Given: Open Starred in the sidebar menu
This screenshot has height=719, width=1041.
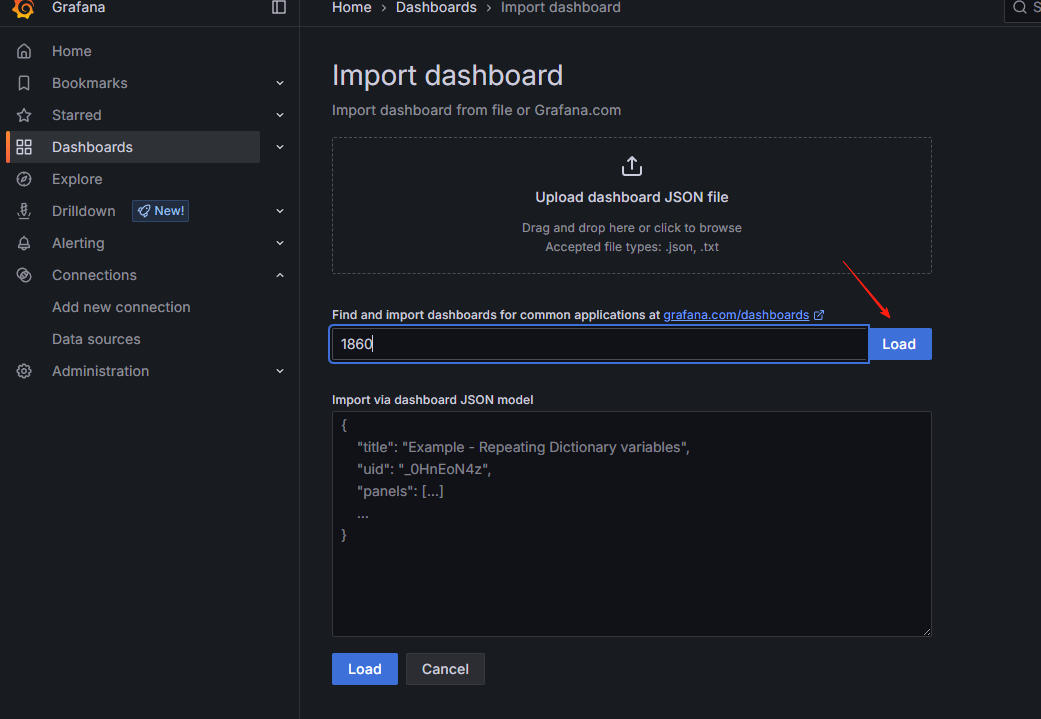Looking at the screenshot, I should [77, 115].
